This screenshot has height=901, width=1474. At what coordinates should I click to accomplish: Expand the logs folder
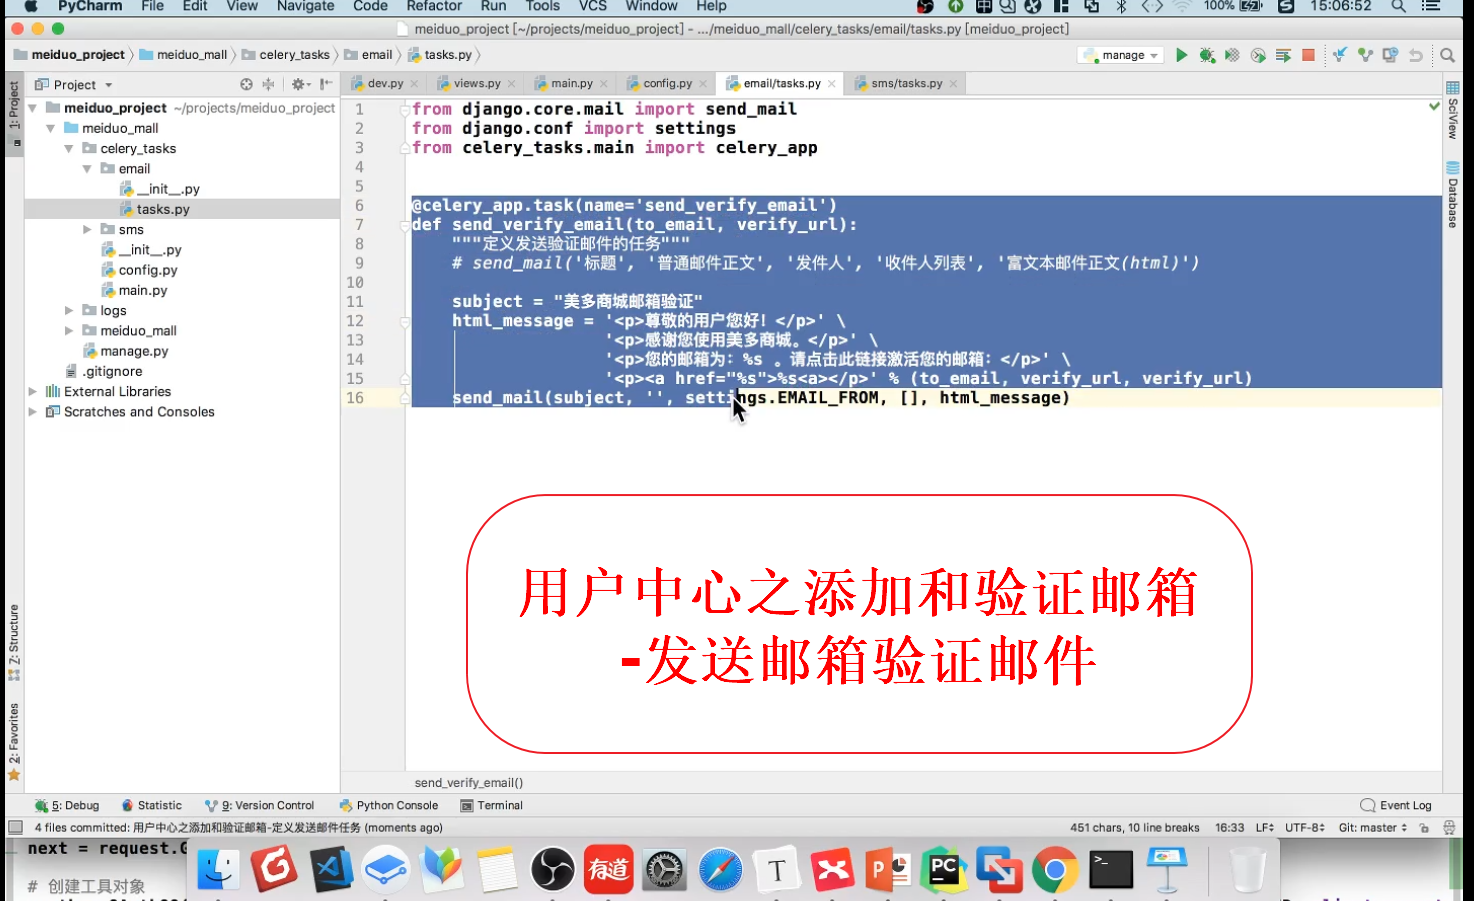click(69, 311)
